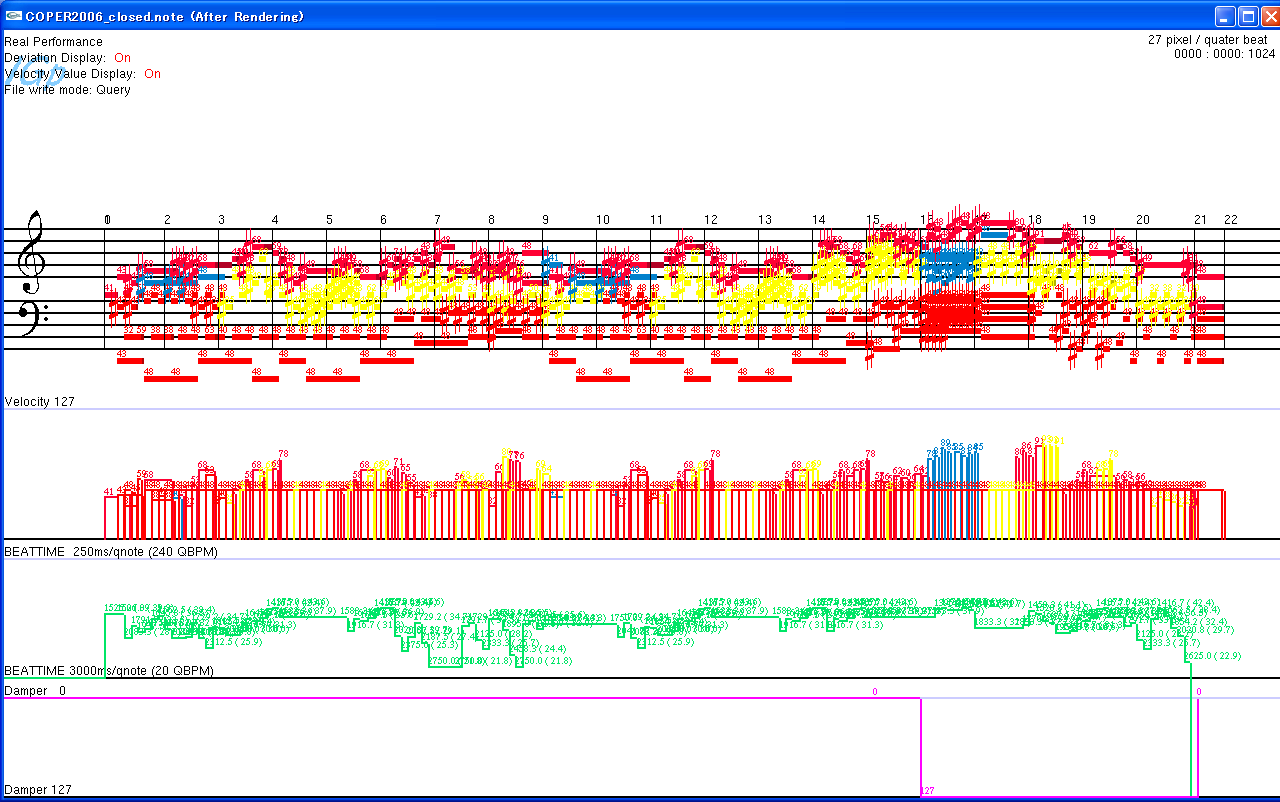Toggle the Deviation Display On value
Viewport: 1280px width, 802px height.
(x=122, y=58)
